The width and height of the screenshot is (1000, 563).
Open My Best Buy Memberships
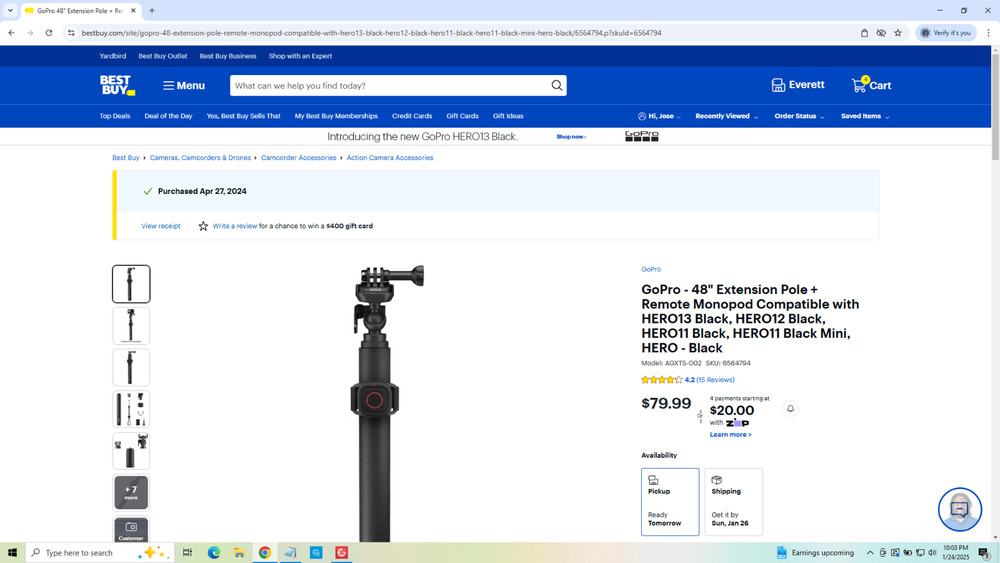[x=336, y=116]
